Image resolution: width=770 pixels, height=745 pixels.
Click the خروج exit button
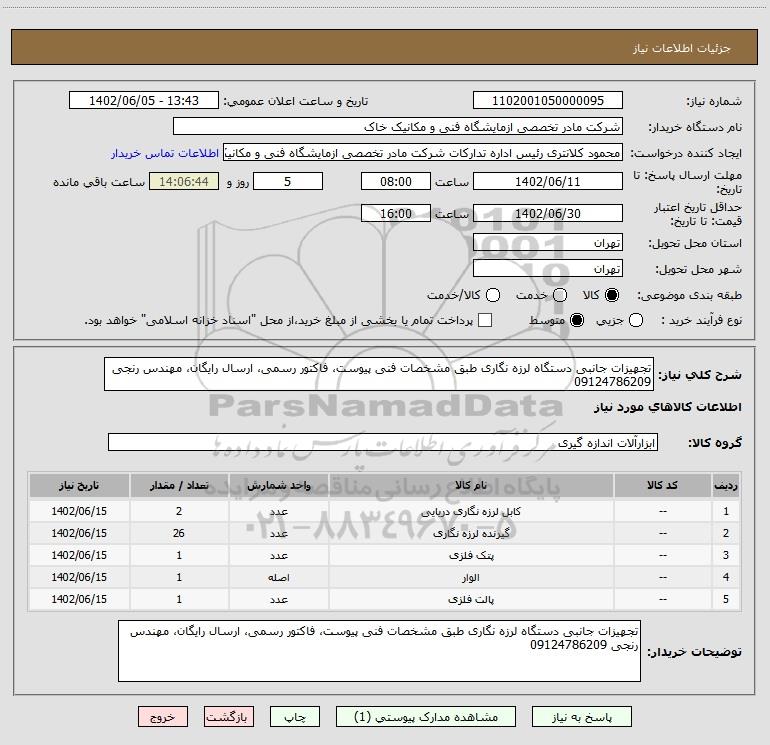pos(163,717)
